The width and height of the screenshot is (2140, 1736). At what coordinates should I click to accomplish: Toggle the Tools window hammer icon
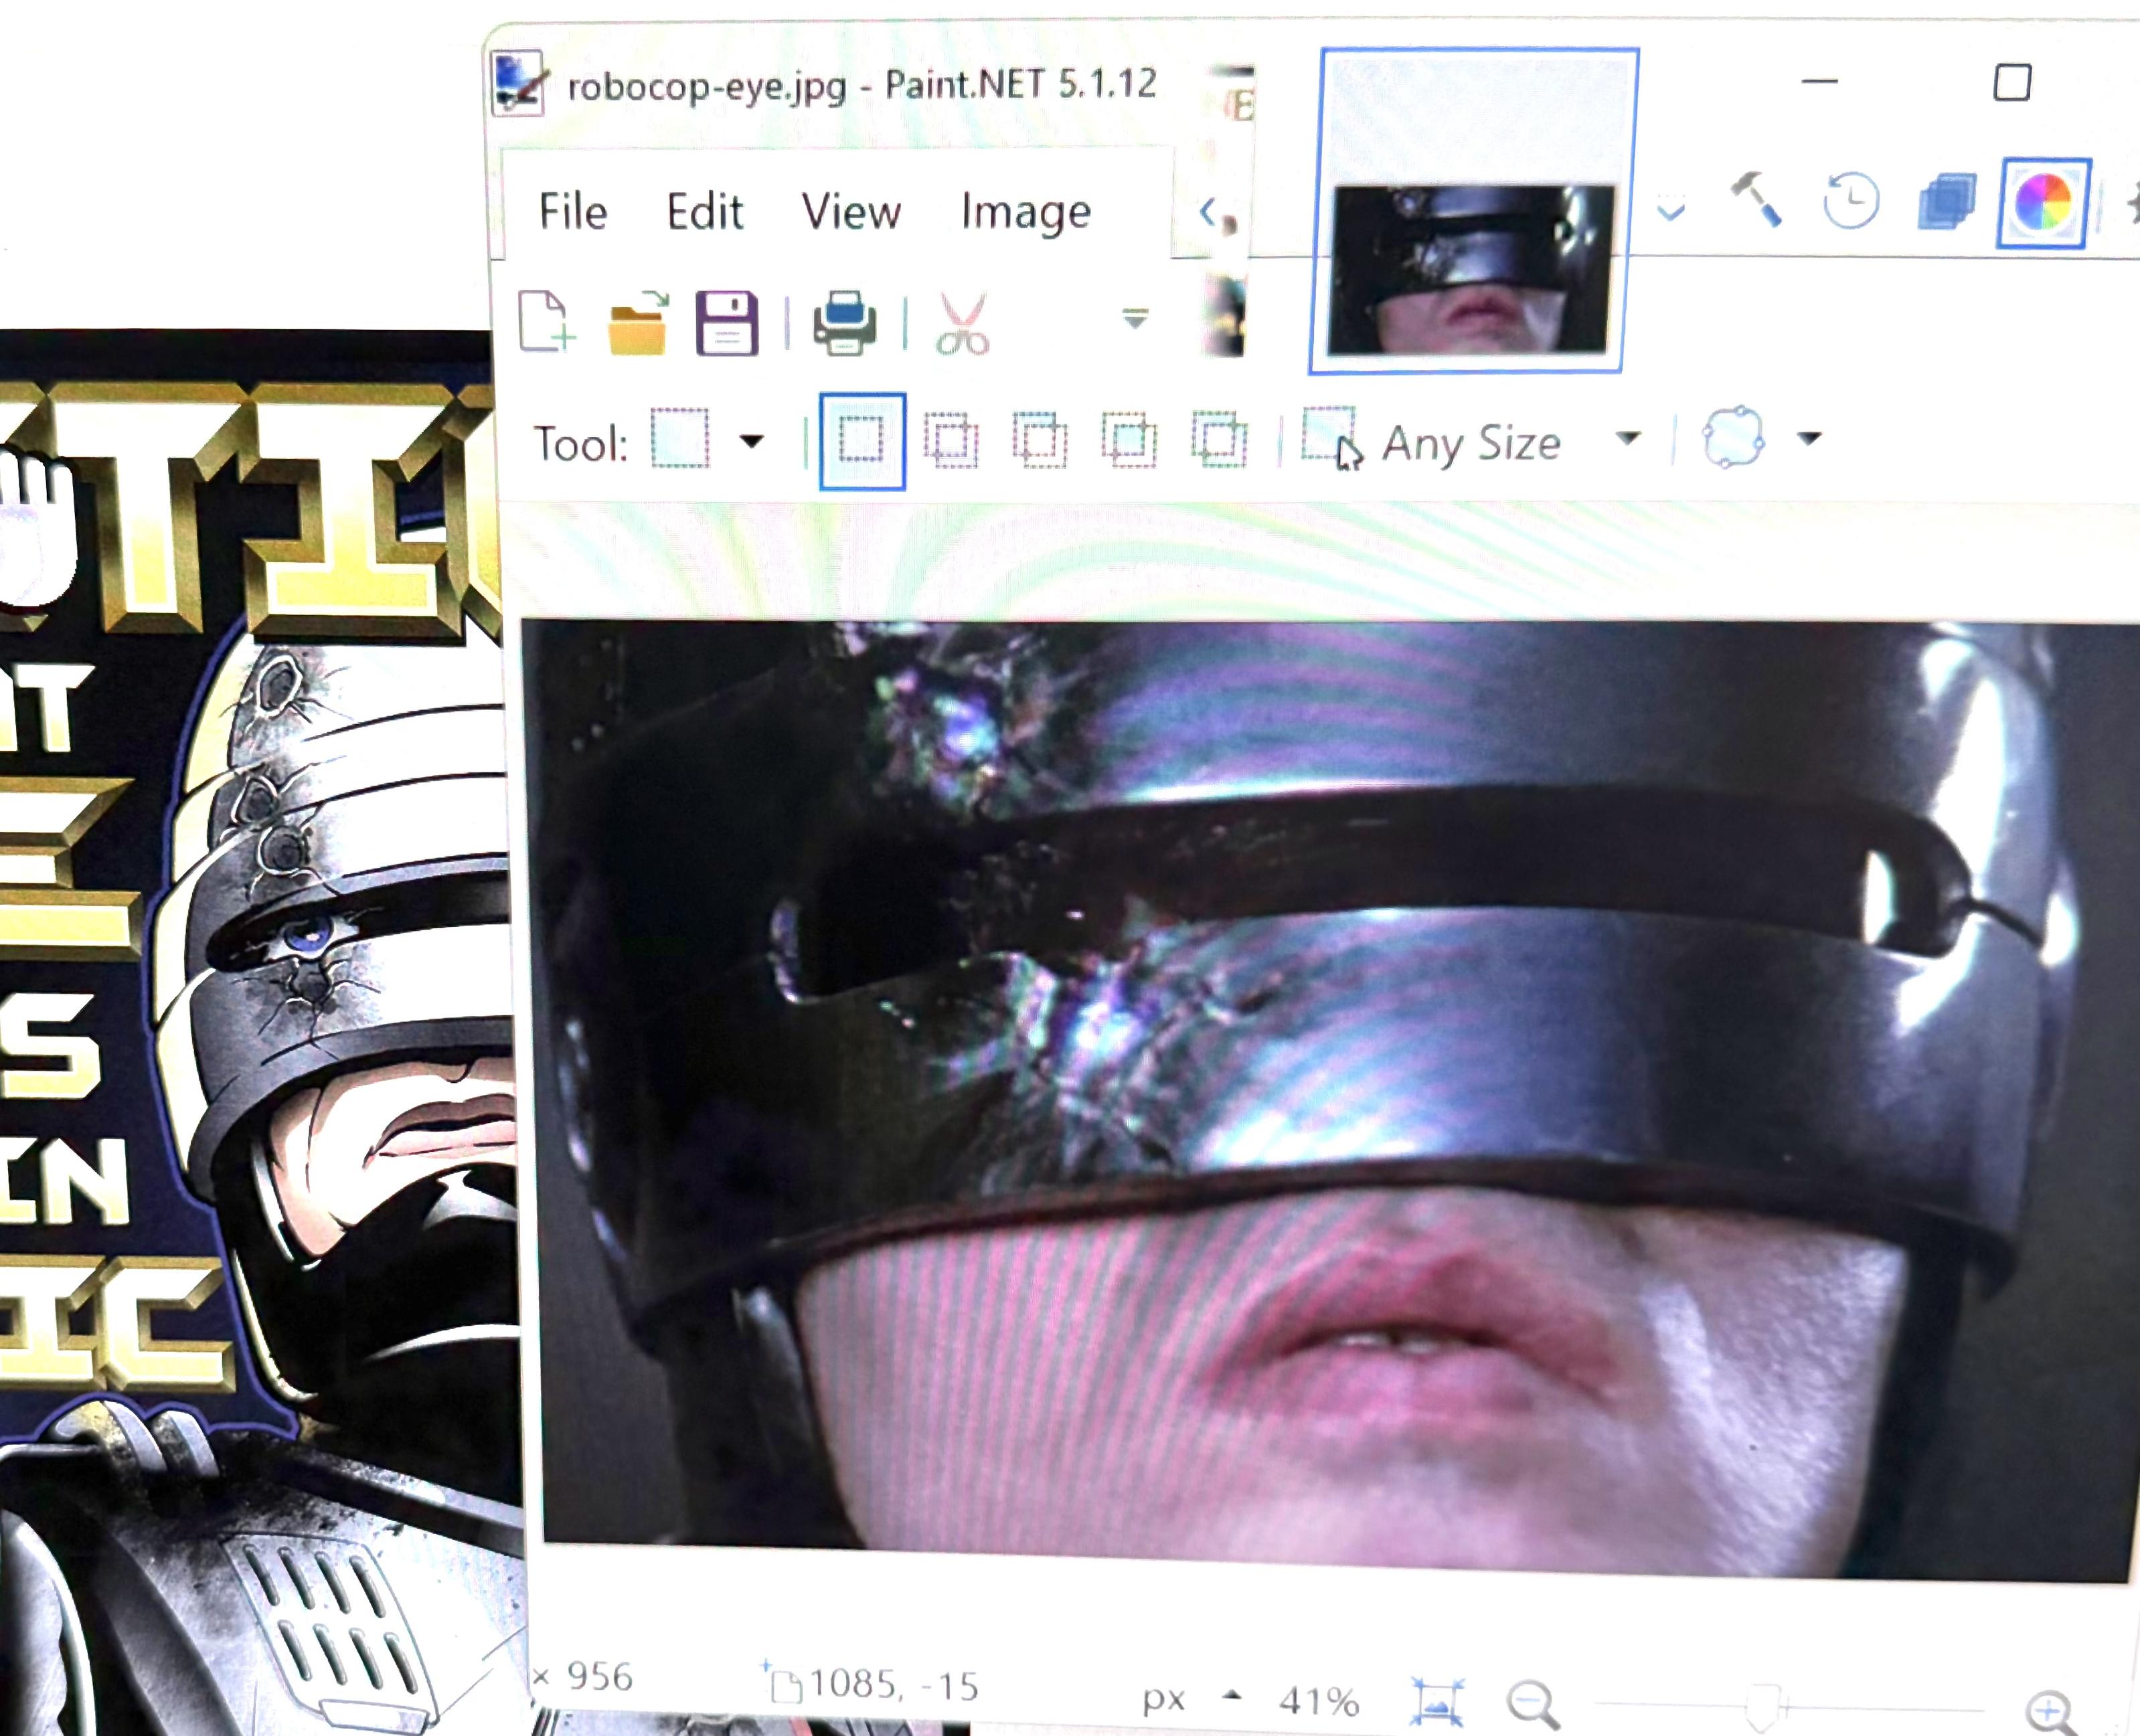point(1757,200)
